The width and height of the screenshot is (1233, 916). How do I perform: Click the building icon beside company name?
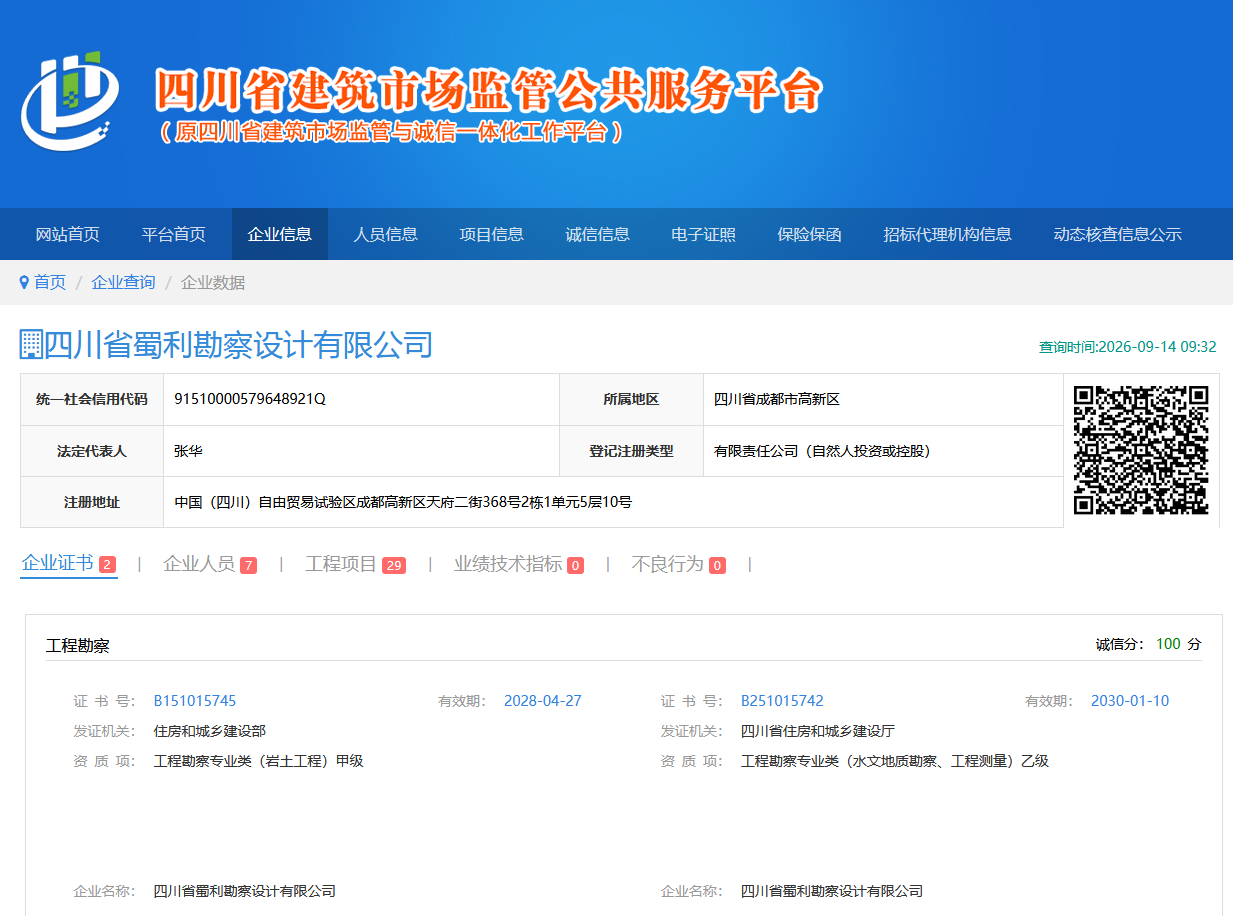31,344
